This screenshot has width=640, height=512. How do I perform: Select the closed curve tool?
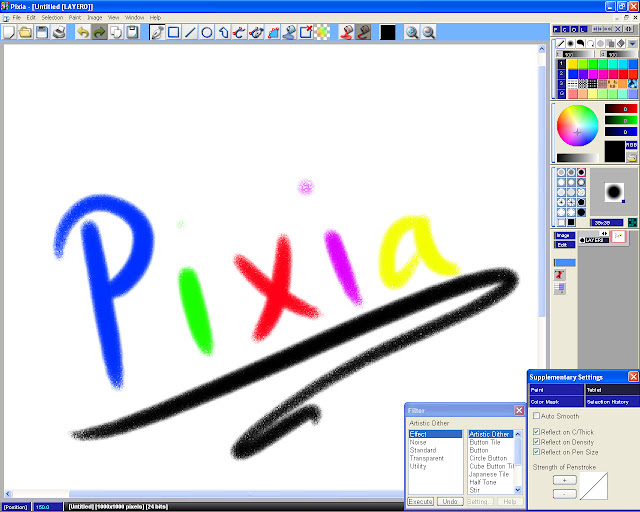(x=256, y=32)
